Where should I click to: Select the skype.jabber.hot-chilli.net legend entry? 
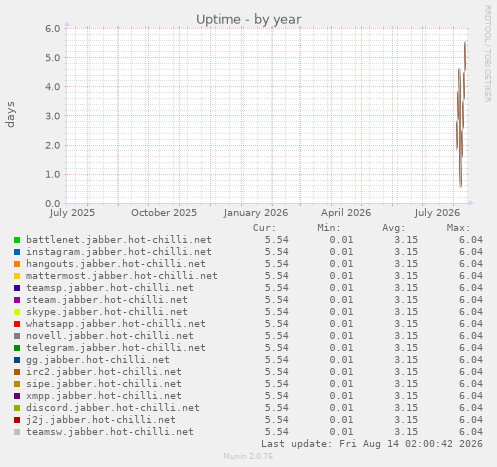coord(107,312)
